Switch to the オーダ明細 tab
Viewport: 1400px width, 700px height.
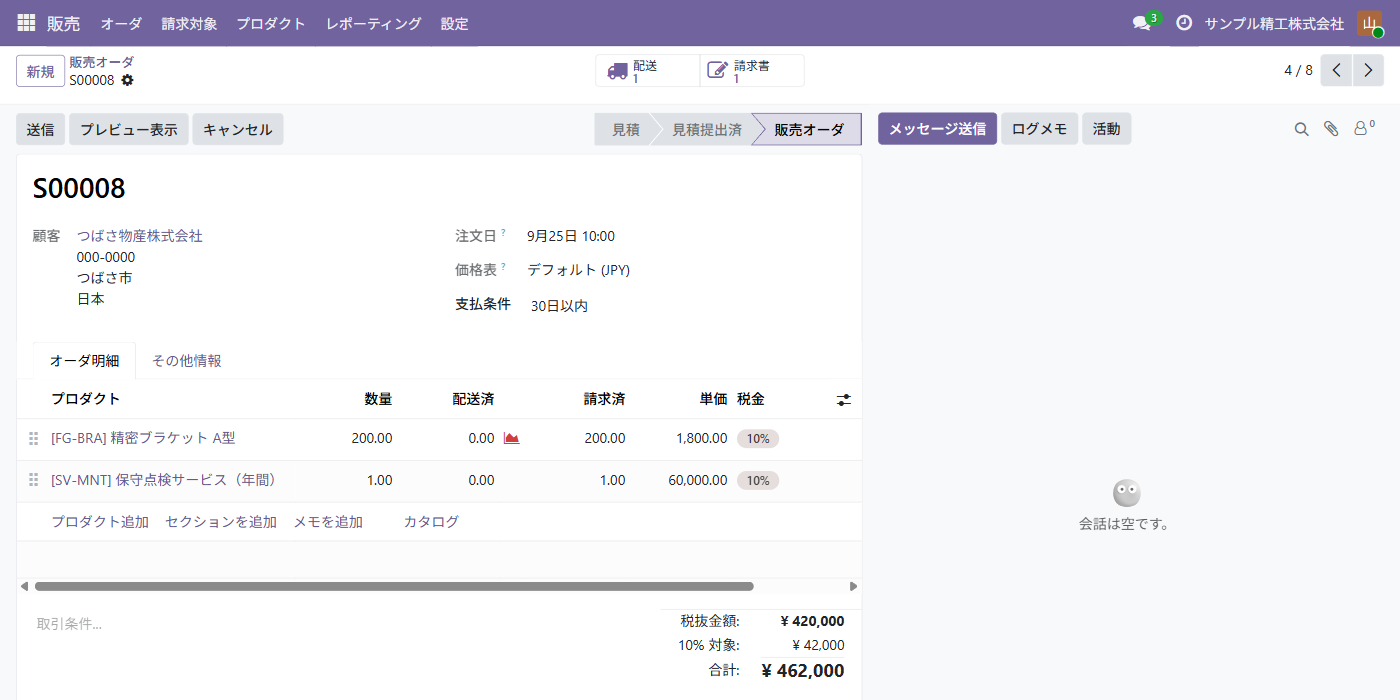84,361
